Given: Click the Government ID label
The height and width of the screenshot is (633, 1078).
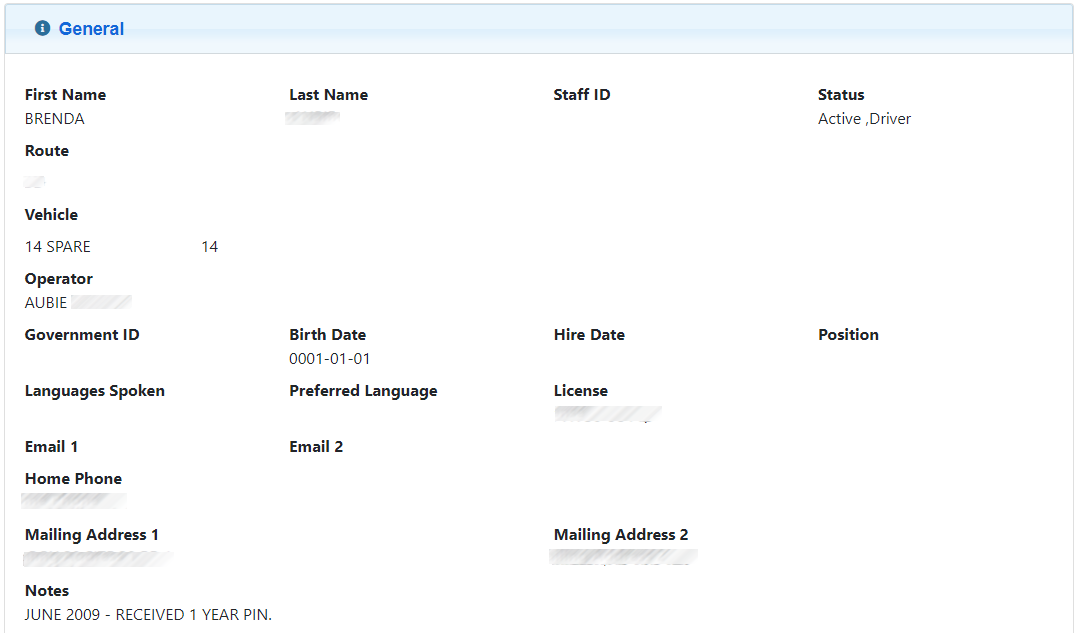Looking at the screenshot, I should [82, 335].
